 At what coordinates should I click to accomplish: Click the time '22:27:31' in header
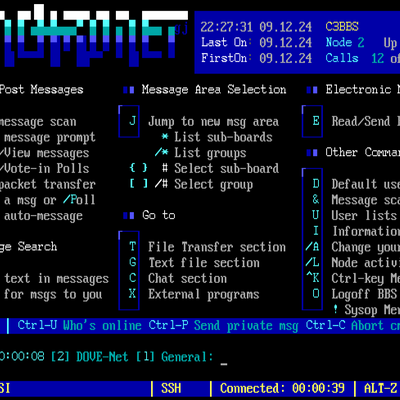point(226,27)
